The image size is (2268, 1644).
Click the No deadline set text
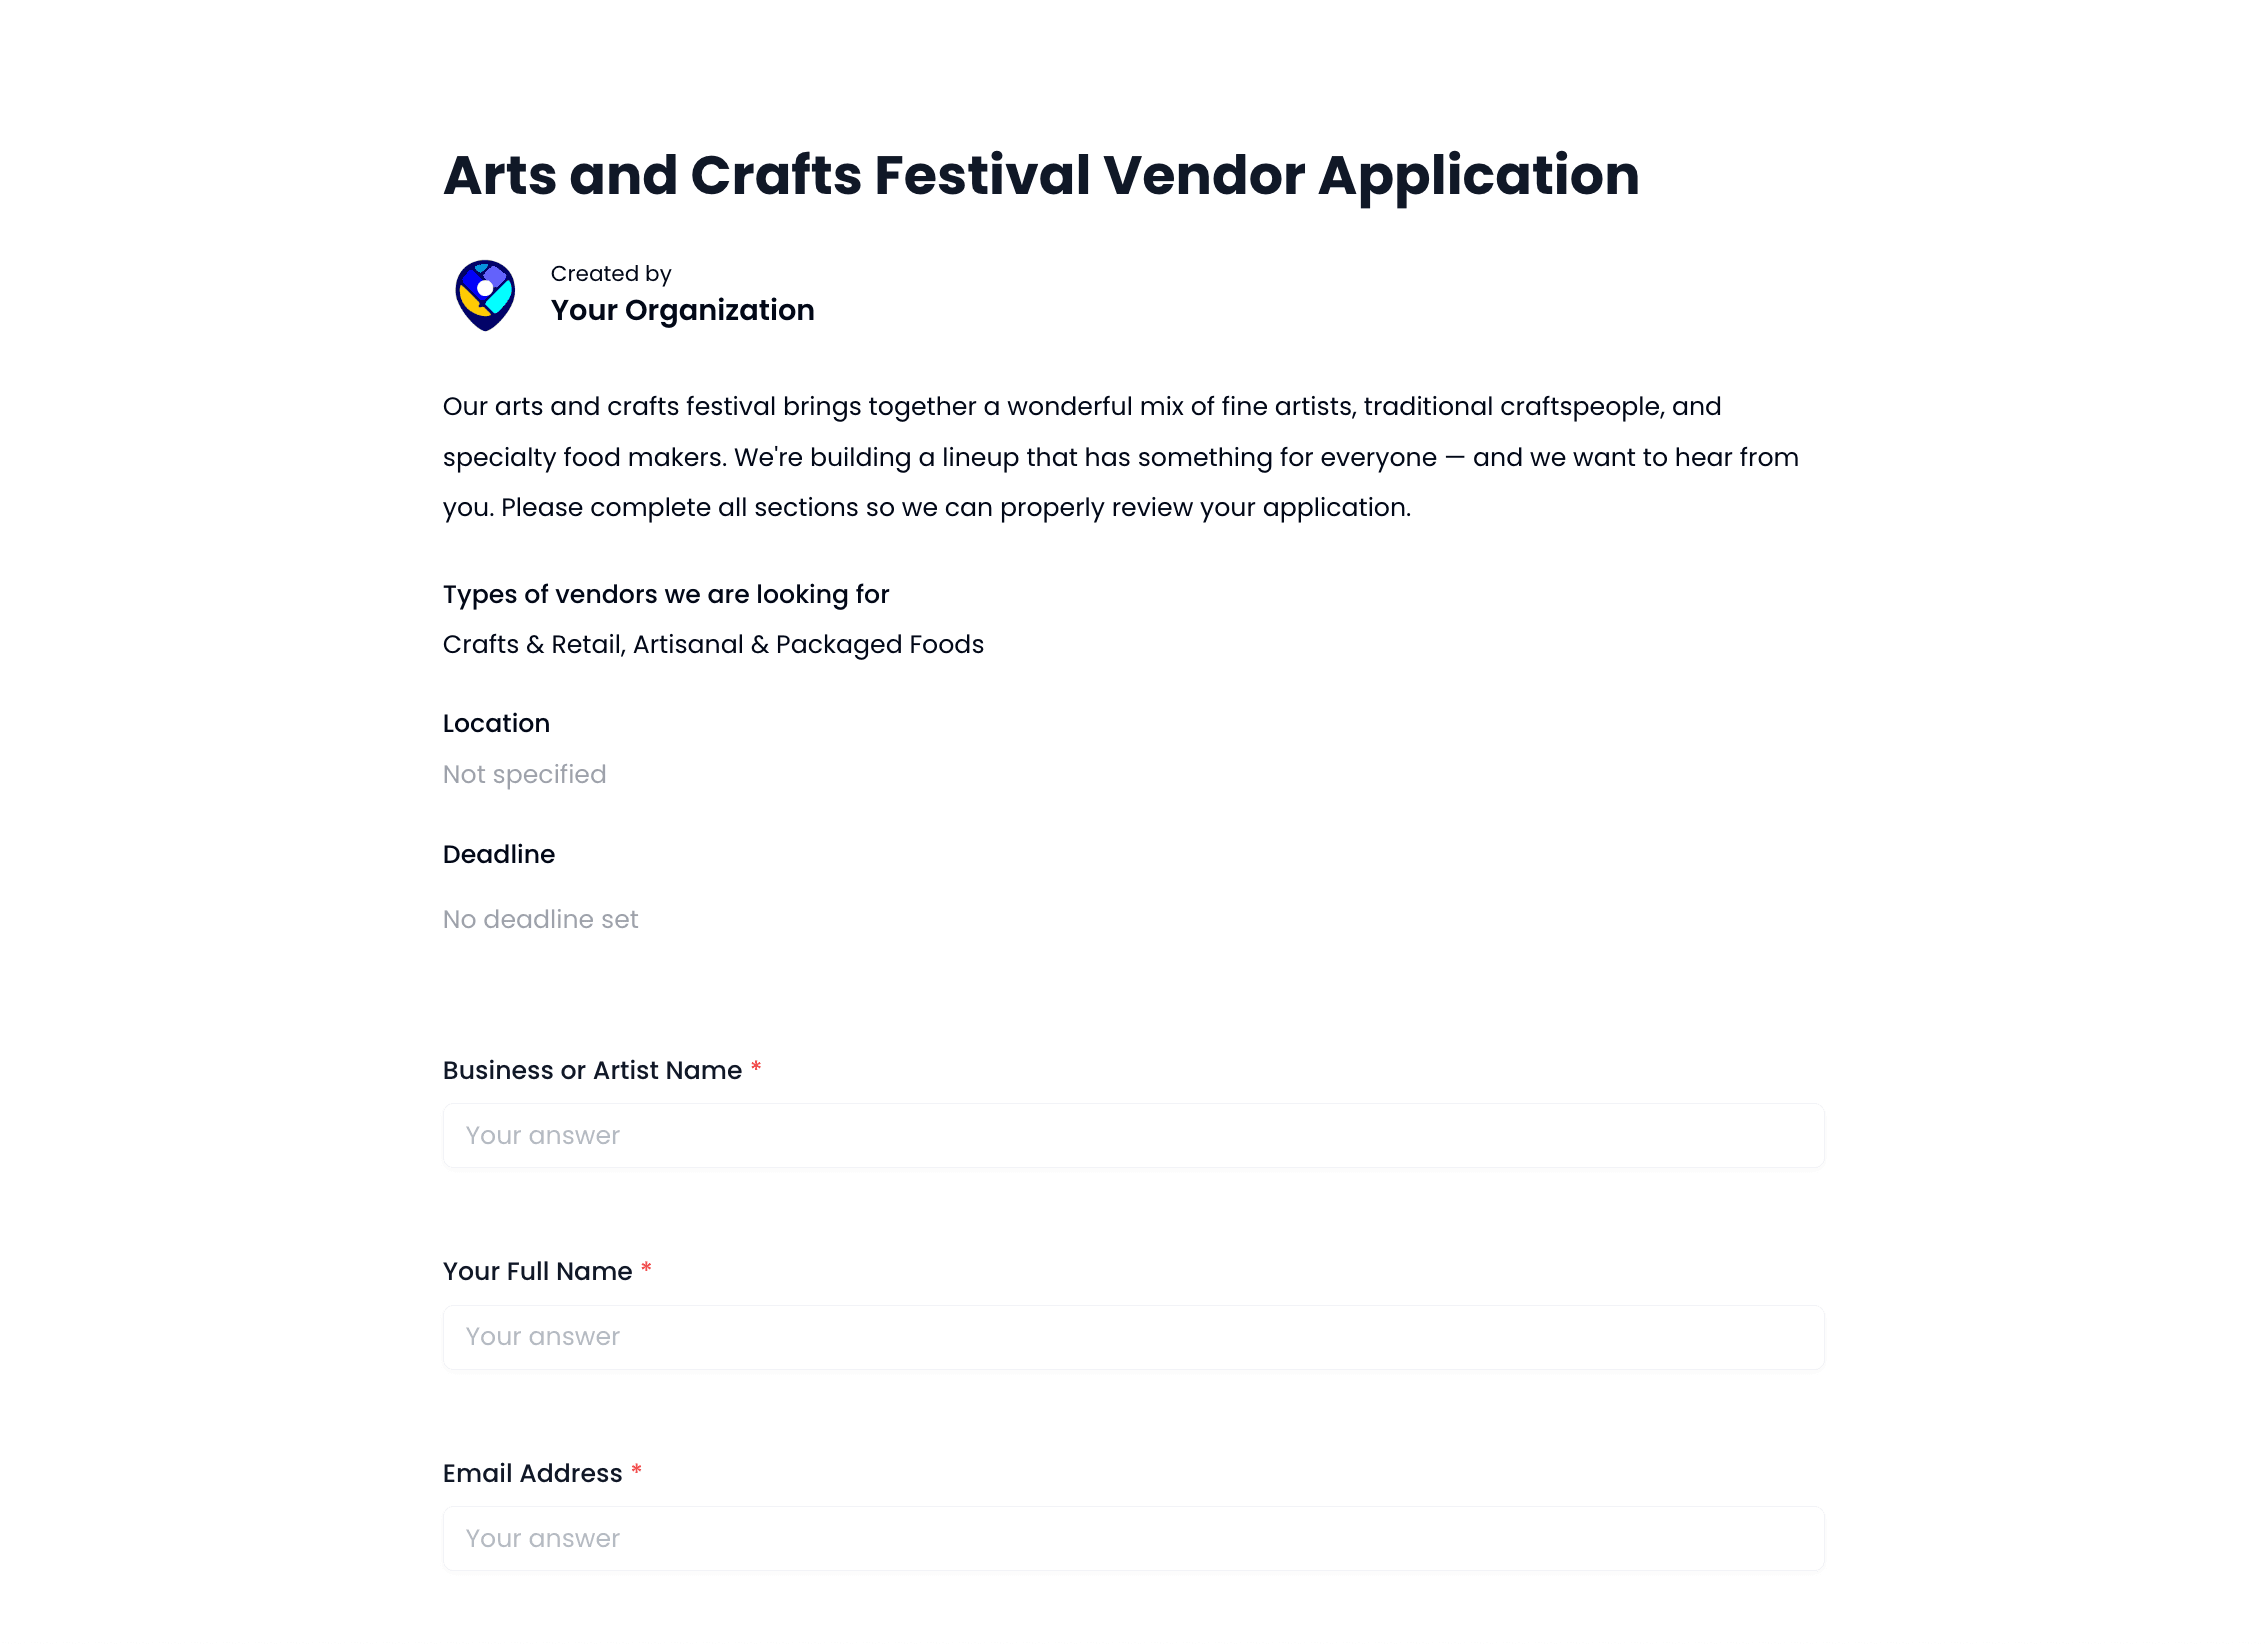540,919
